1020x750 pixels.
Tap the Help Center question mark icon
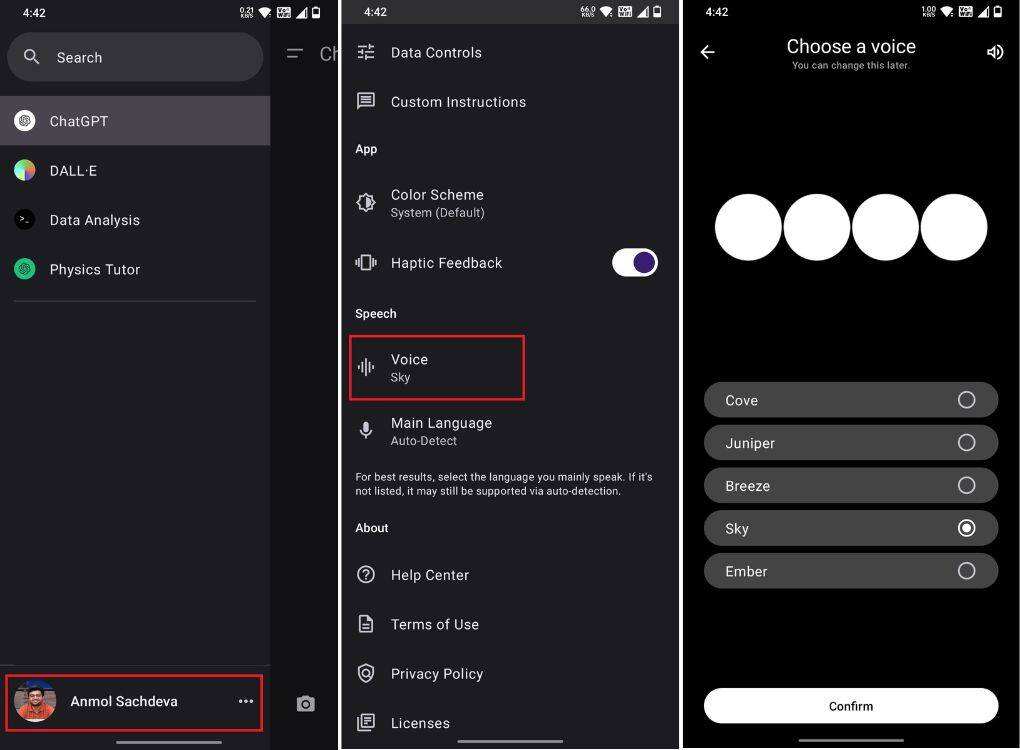366,574
